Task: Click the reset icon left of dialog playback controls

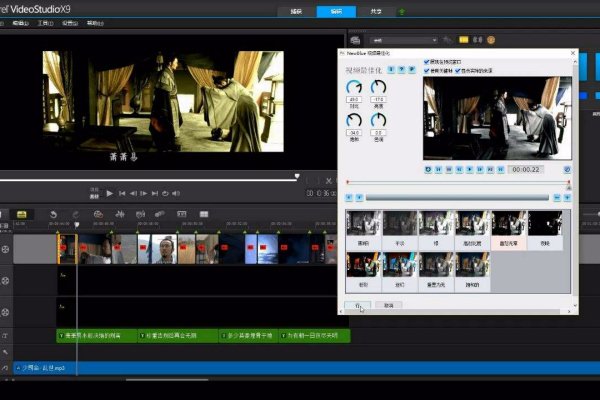Action: click(427, 170)
